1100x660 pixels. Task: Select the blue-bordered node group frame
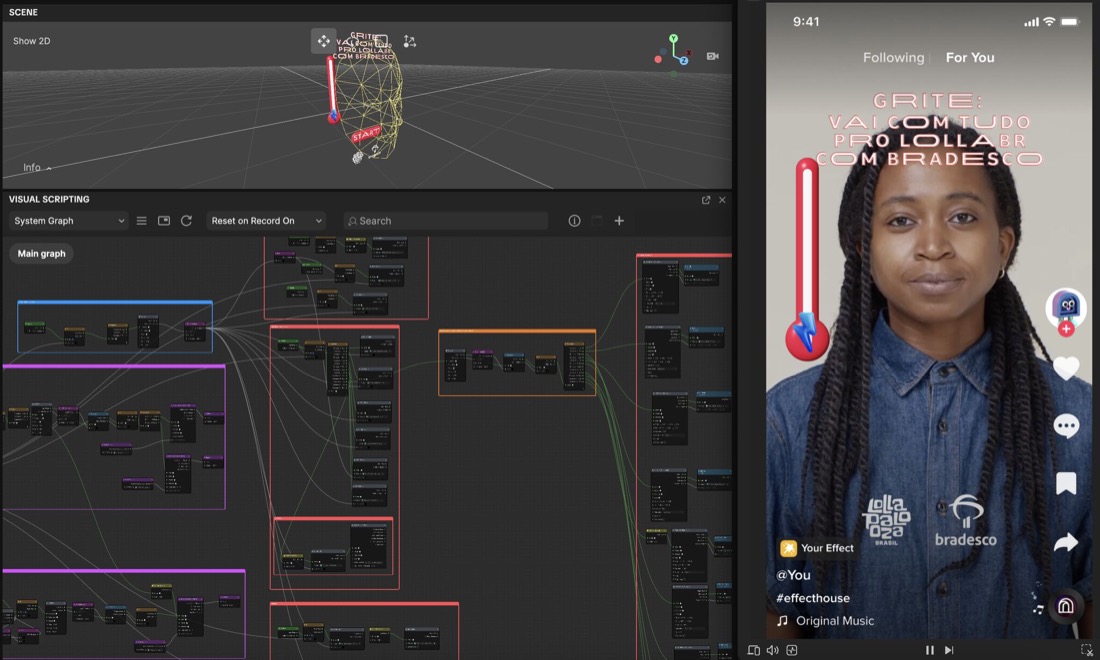(115, 327)
